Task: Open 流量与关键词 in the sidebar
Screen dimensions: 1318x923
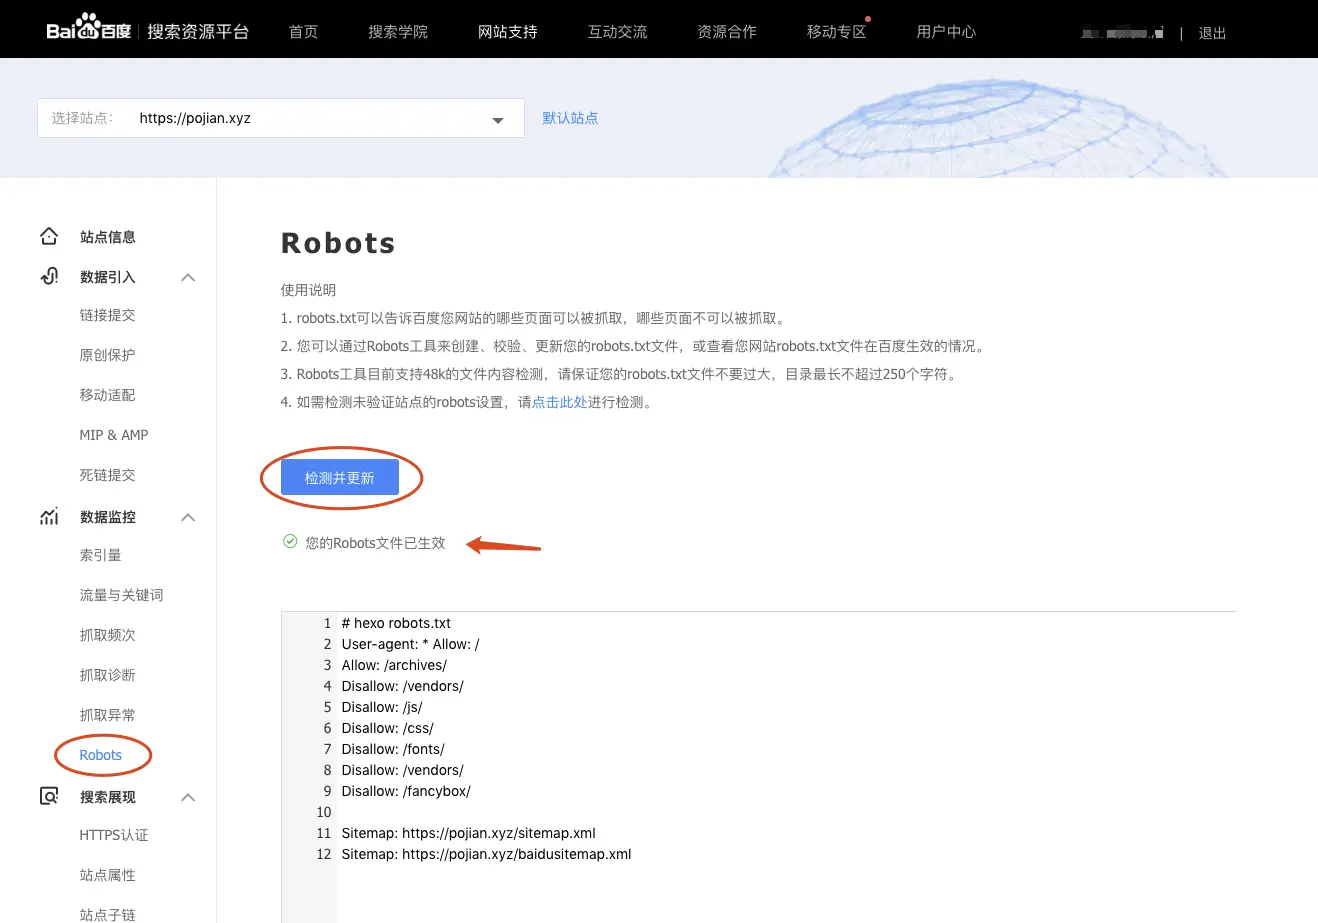Action: tap(122, 595)
